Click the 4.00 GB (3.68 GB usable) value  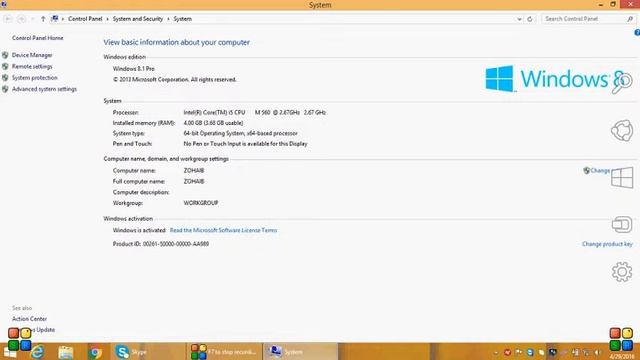(x=213, y=123)
